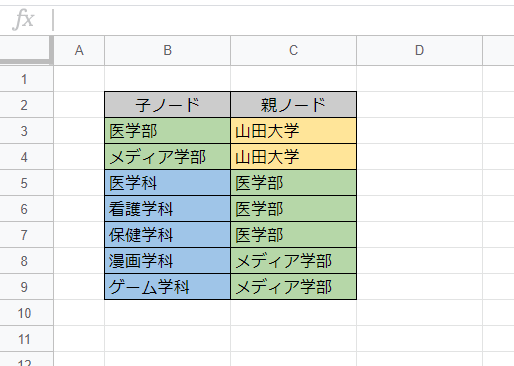The image size is (514, 366).
Task: Select empty cell D6
Action: click(419, 209)
